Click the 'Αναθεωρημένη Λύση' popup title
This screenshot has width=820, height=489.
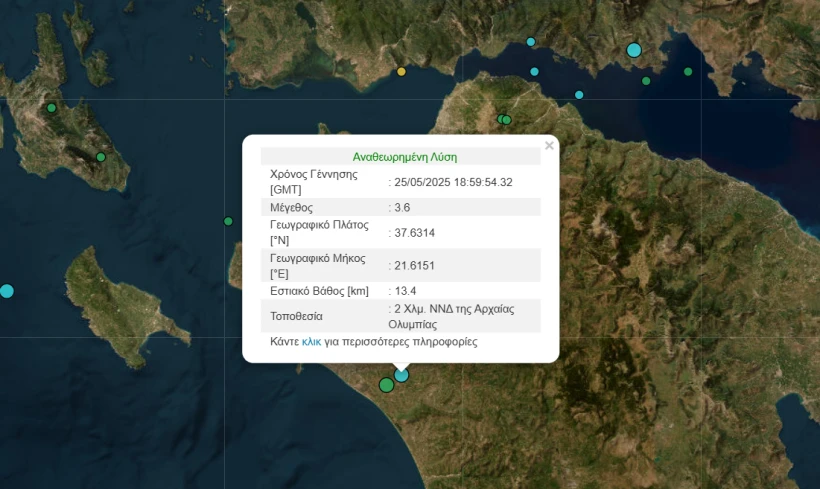[404, 157]
